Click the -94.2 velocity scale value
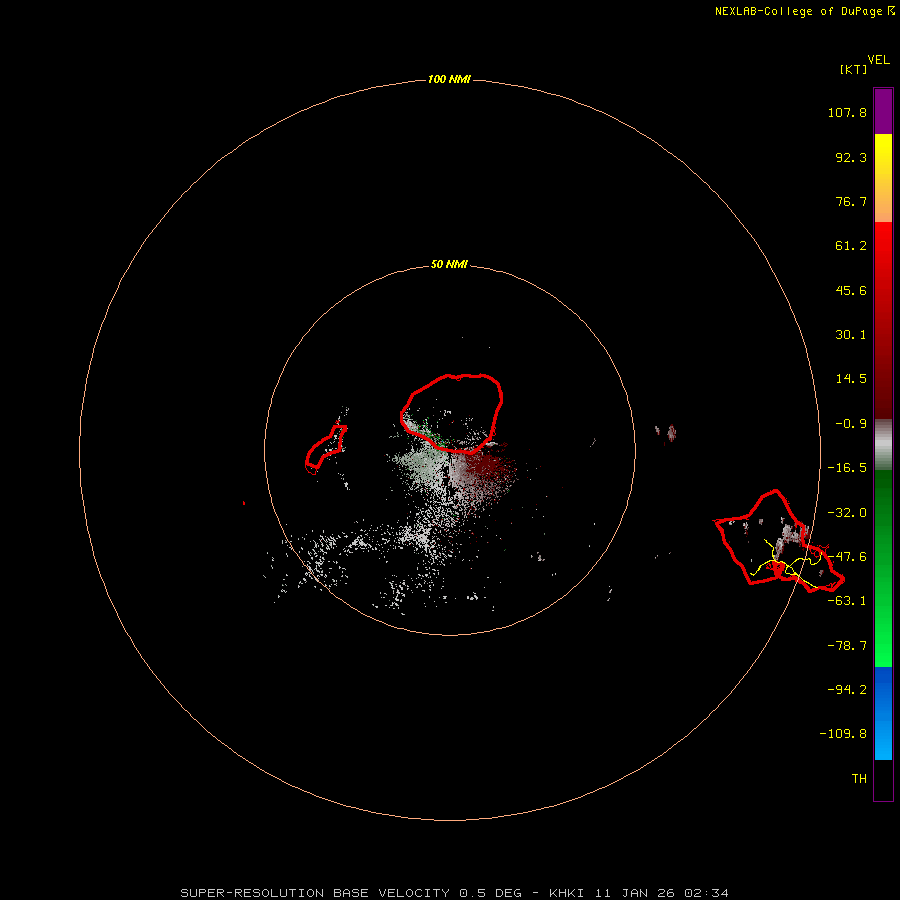The width and height of the screenshot is (900, 900). [x=847, y=690]
